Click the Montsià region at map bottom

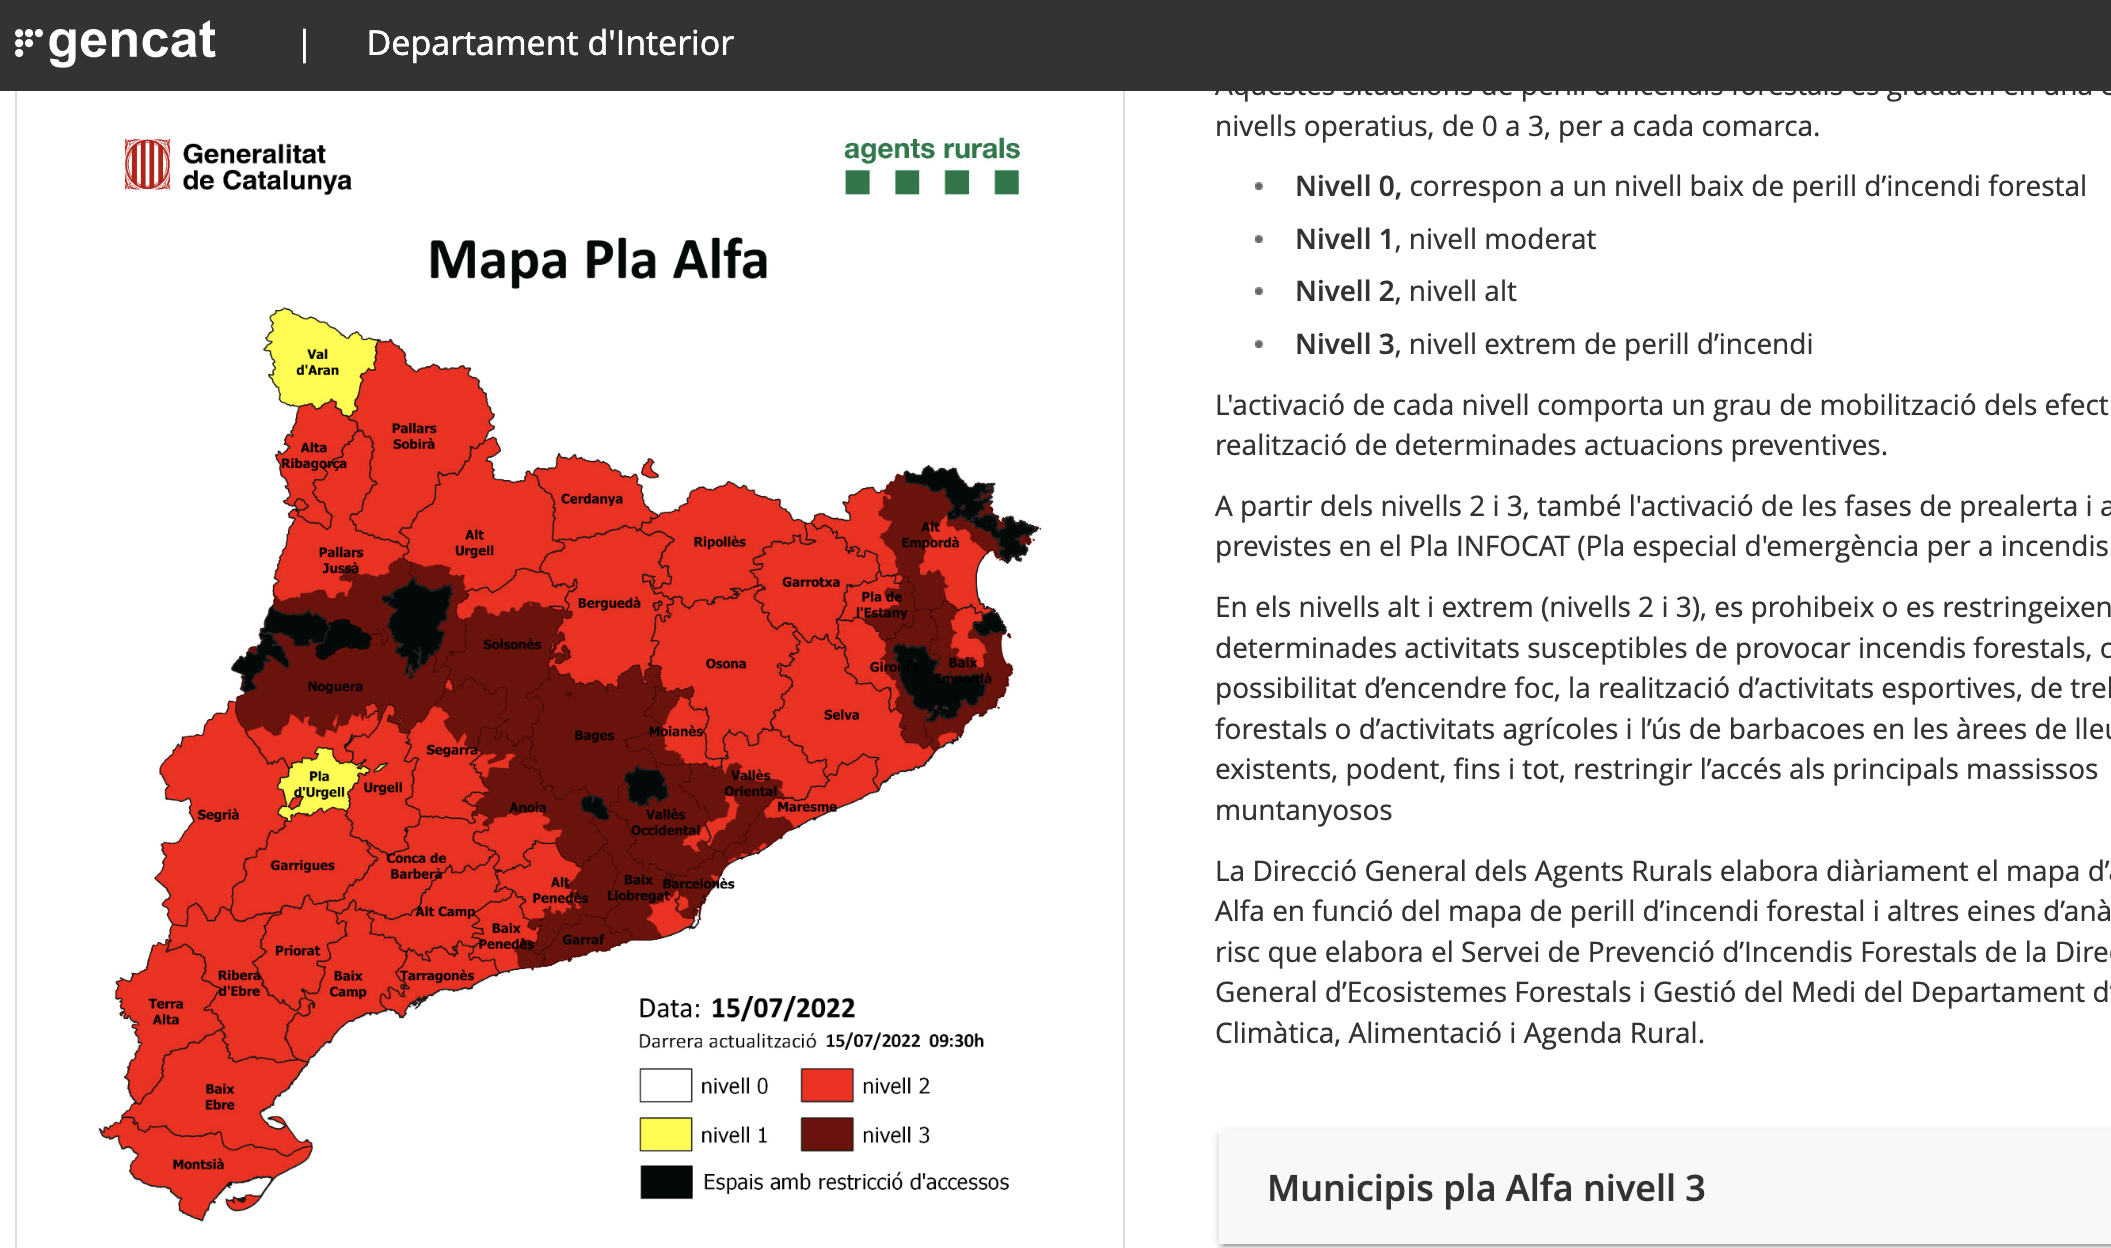(198, 1165)
